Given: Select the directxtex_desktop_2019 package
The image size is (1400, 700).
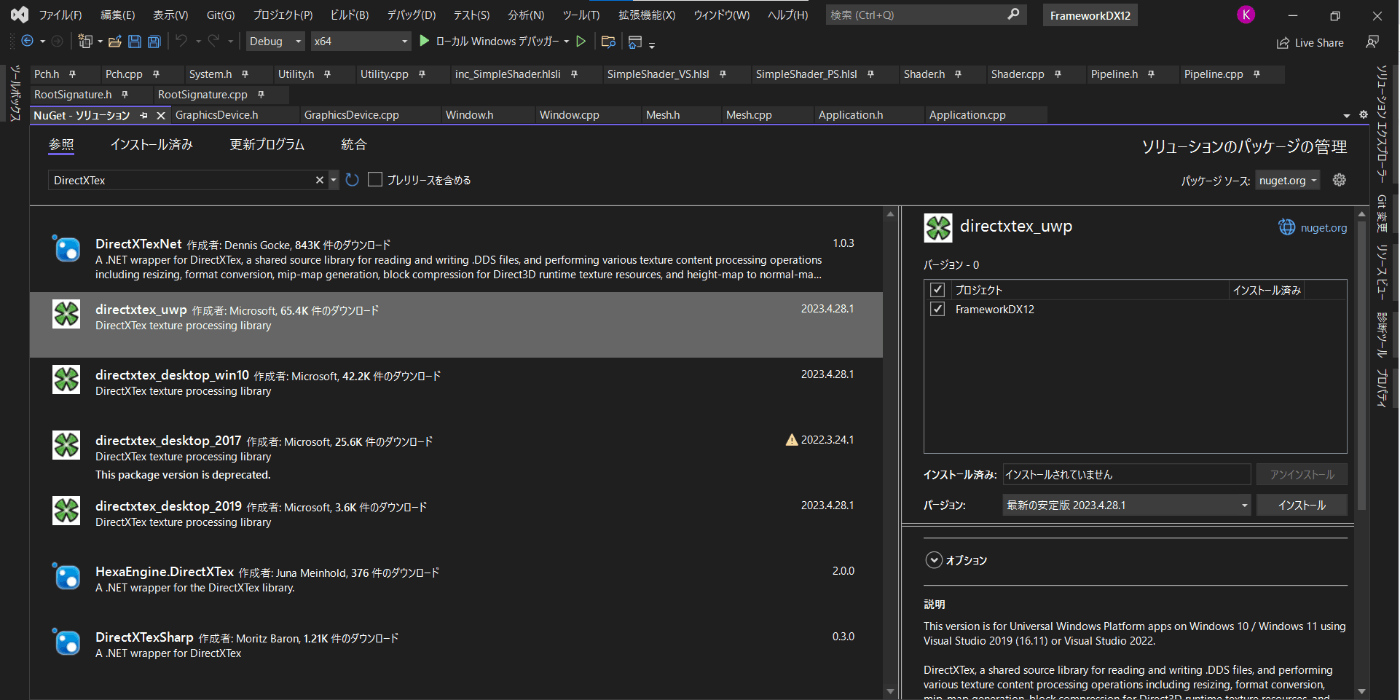Looking at the screenshot, I should point(456,521).
